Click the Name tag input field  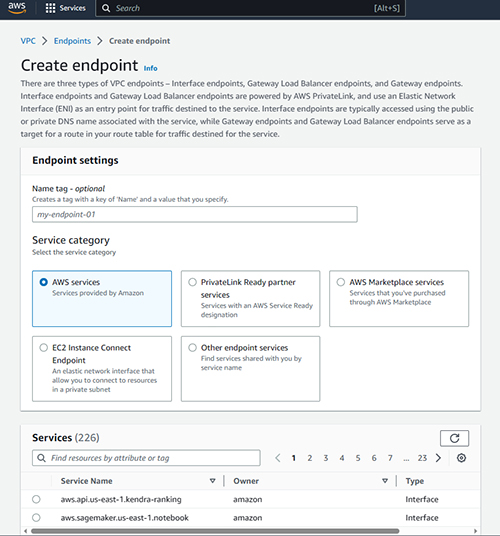pos(195,214)
